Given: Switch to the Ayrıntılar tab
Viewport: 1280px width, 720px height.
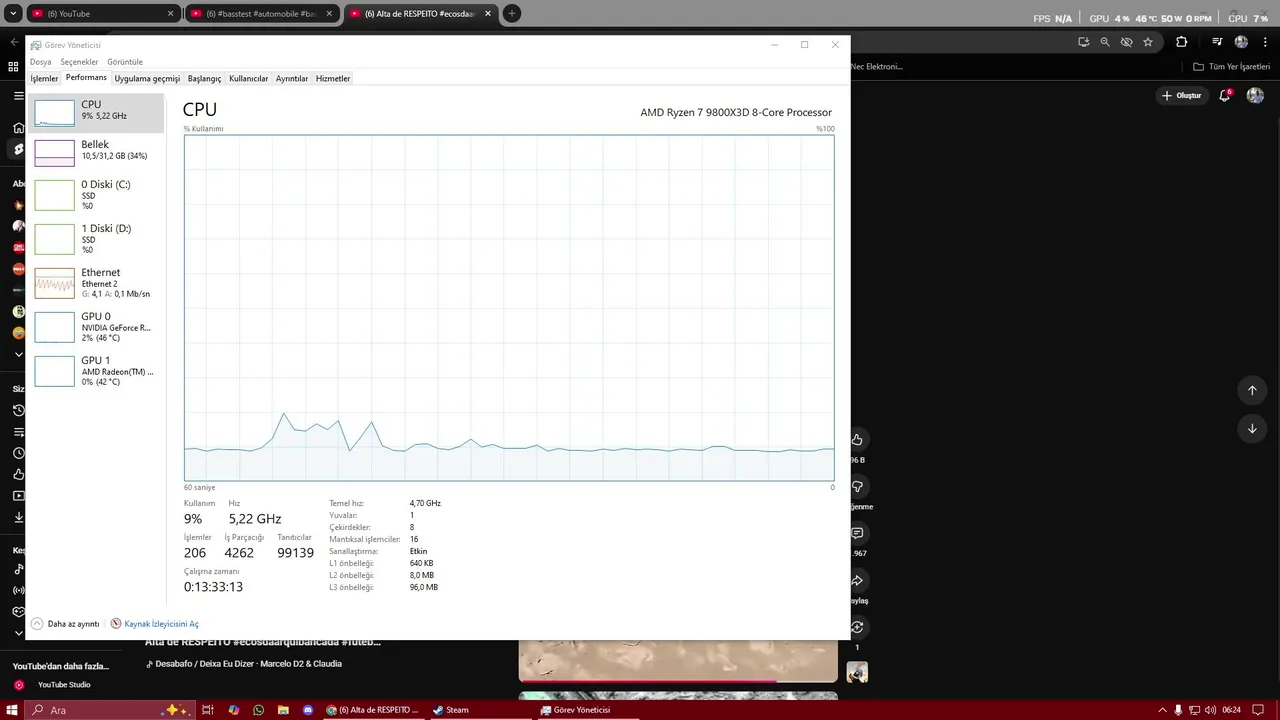Looking at the screenshot, I should pos(292,78).
